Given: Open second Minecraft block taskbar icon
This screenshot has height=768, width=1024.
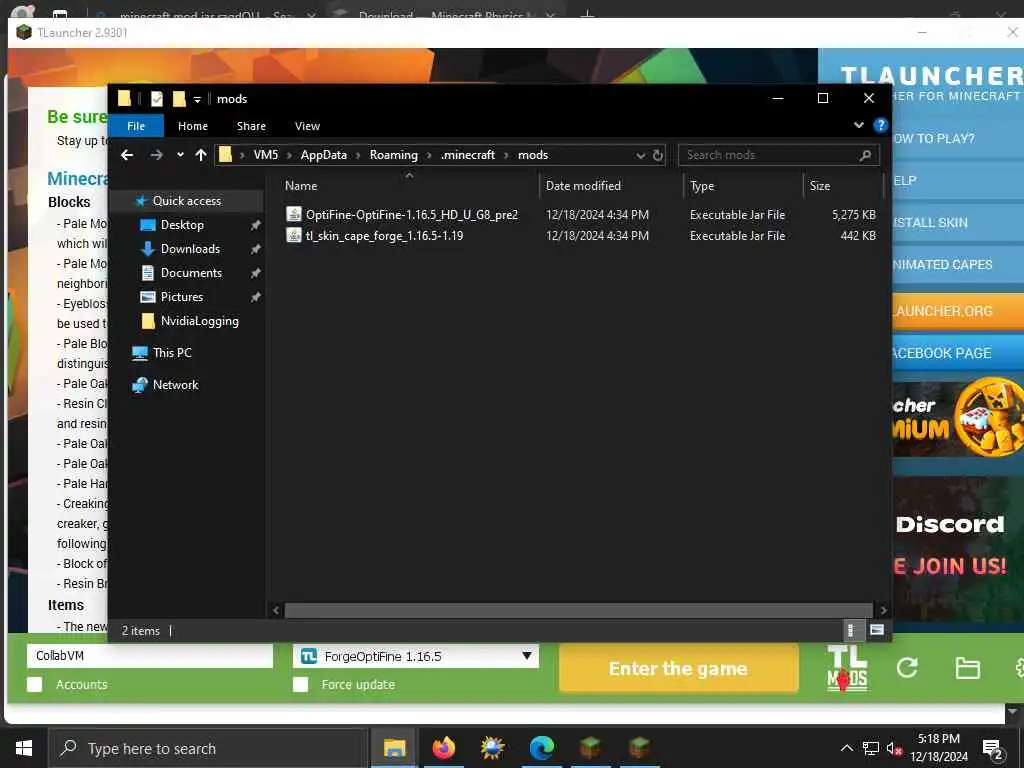Looking at the screenshot, I should [x=639, y=748].
